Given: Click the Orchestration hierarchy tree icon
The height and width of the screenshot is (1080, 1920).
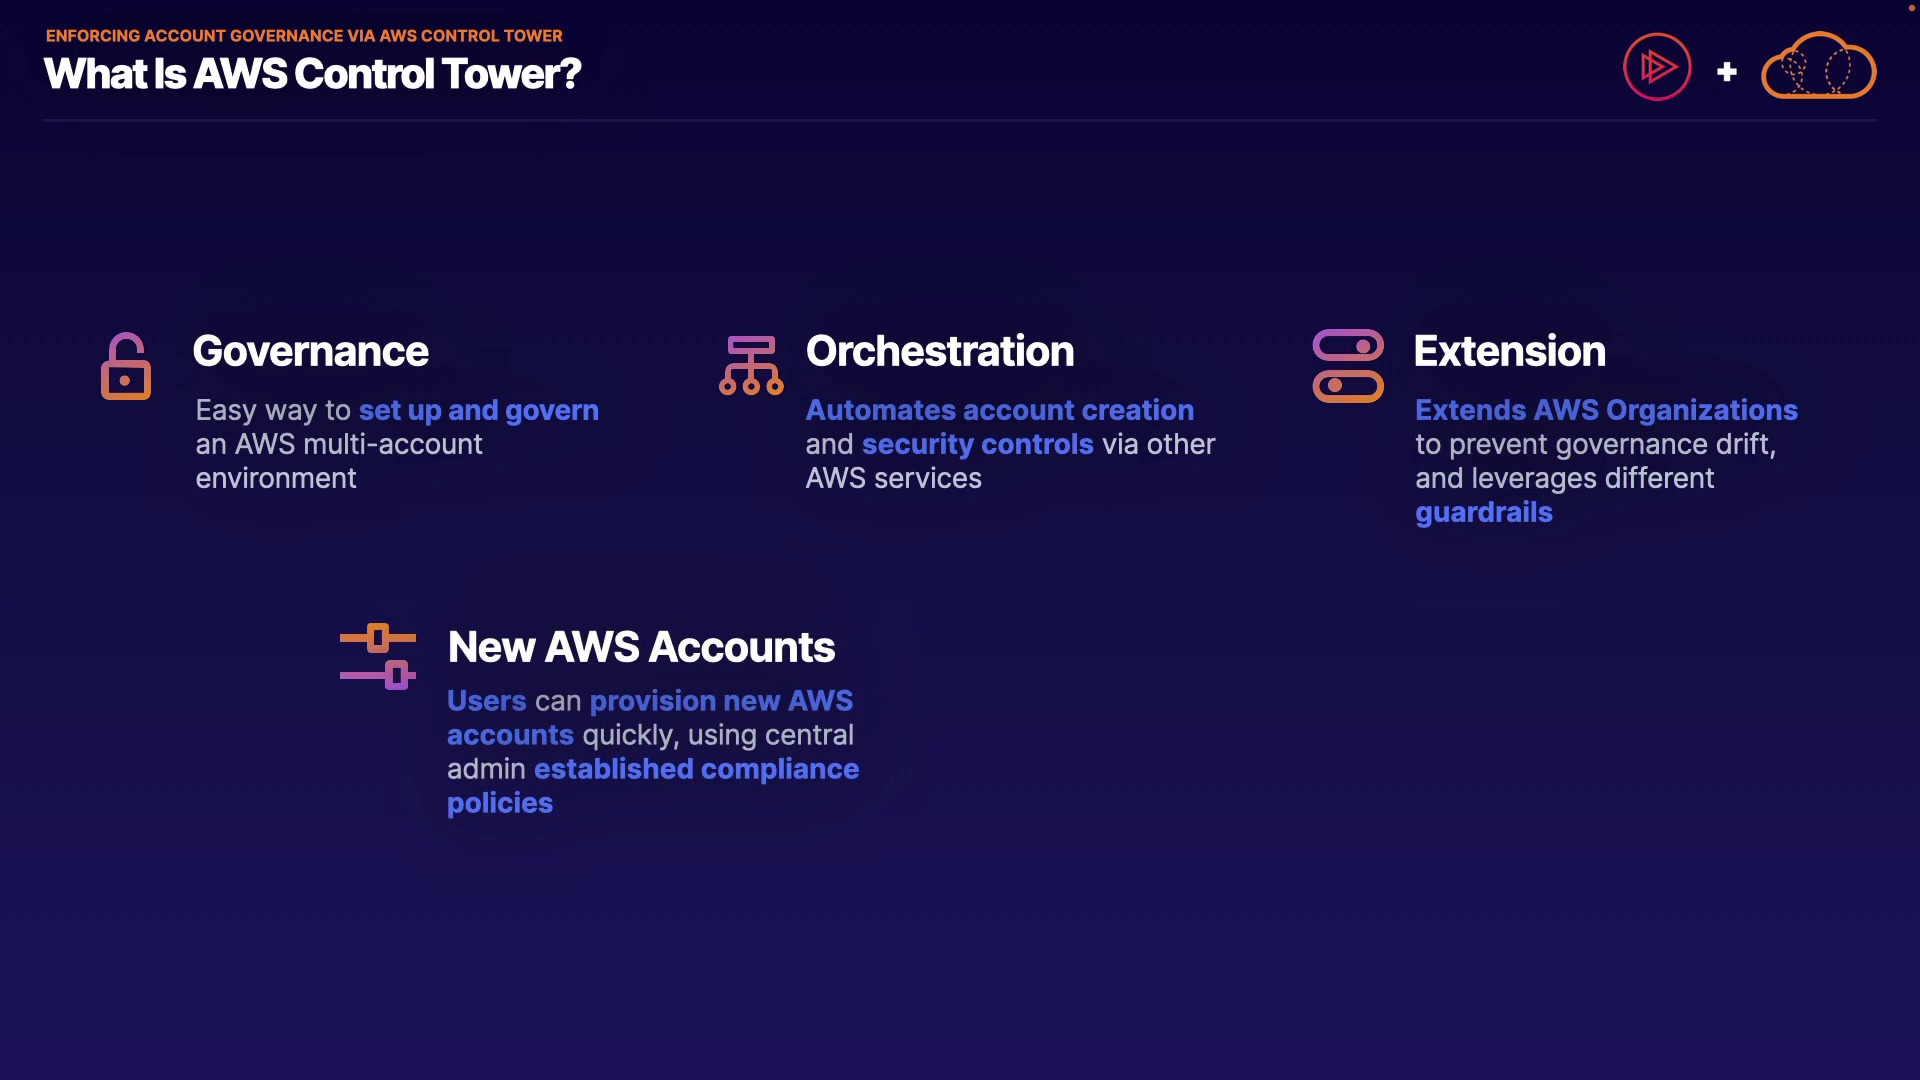Looking at the screenshot, I should click(751, 366).
